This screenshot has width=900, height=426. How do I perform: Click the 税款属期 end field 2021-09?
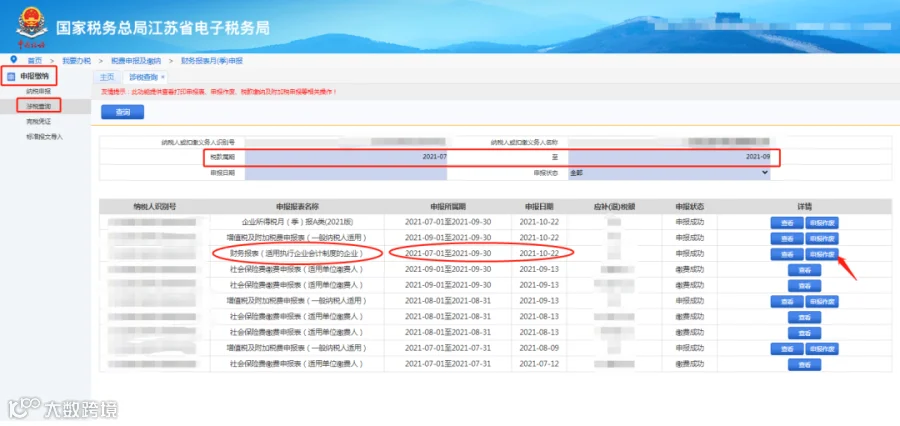[x=670, y=156]
